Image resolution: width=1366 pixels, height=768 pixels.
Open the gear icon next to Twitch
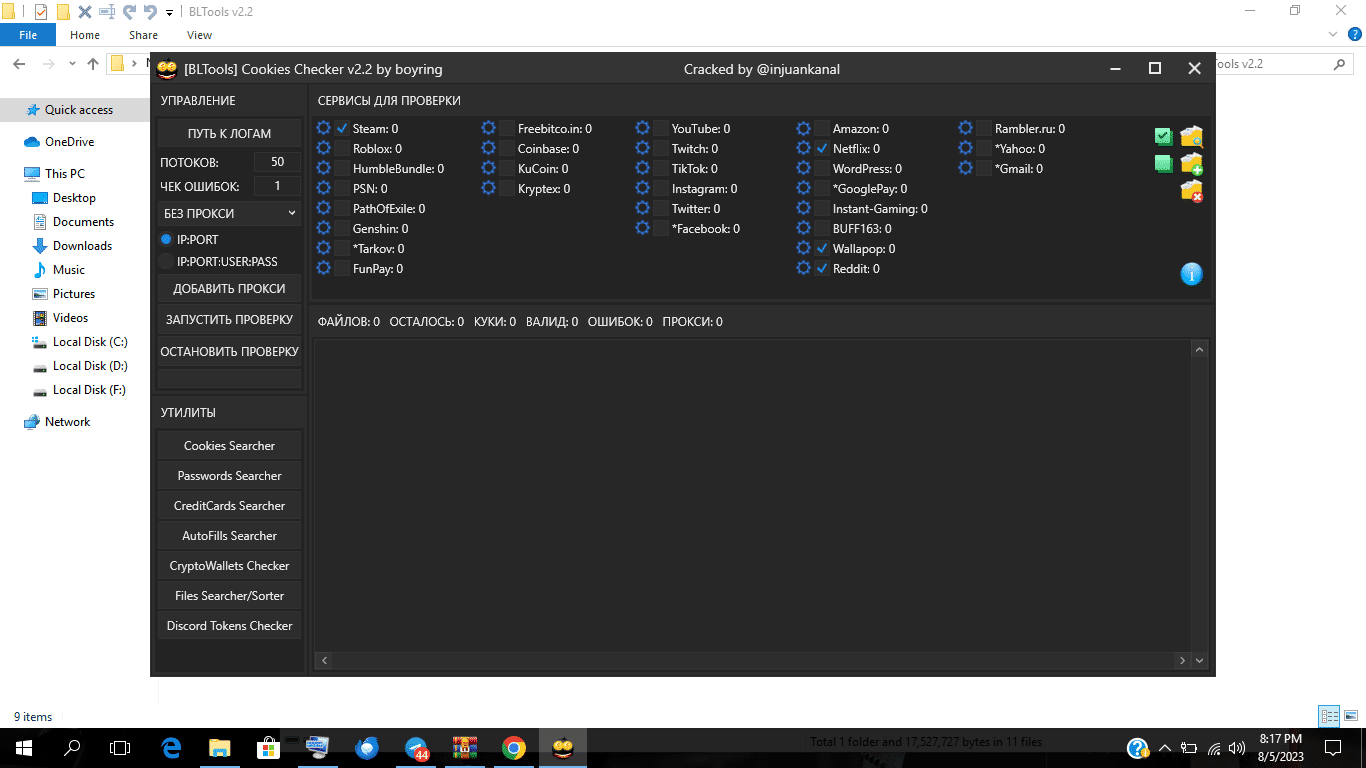click(642, 148)
